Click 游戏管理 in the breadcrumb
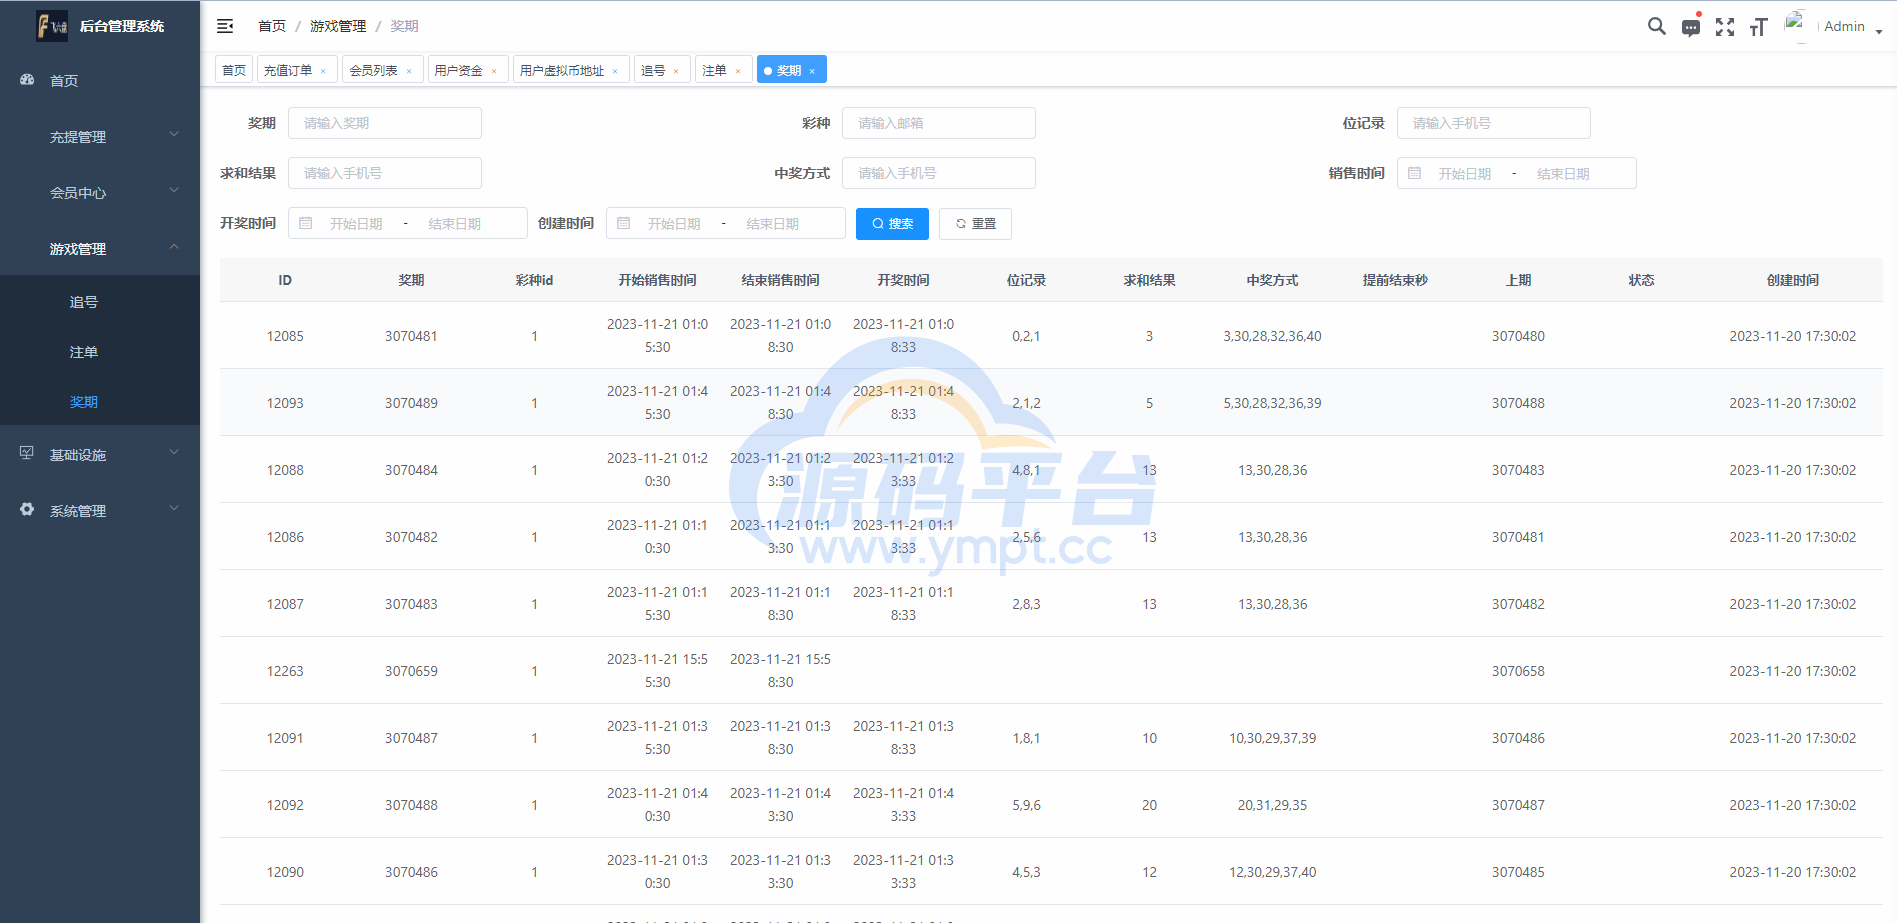1897x923 pixels. tap(338, 26)
